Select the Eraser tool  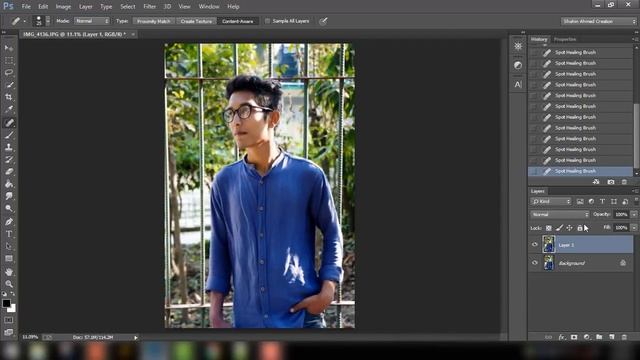coord(9,171)
